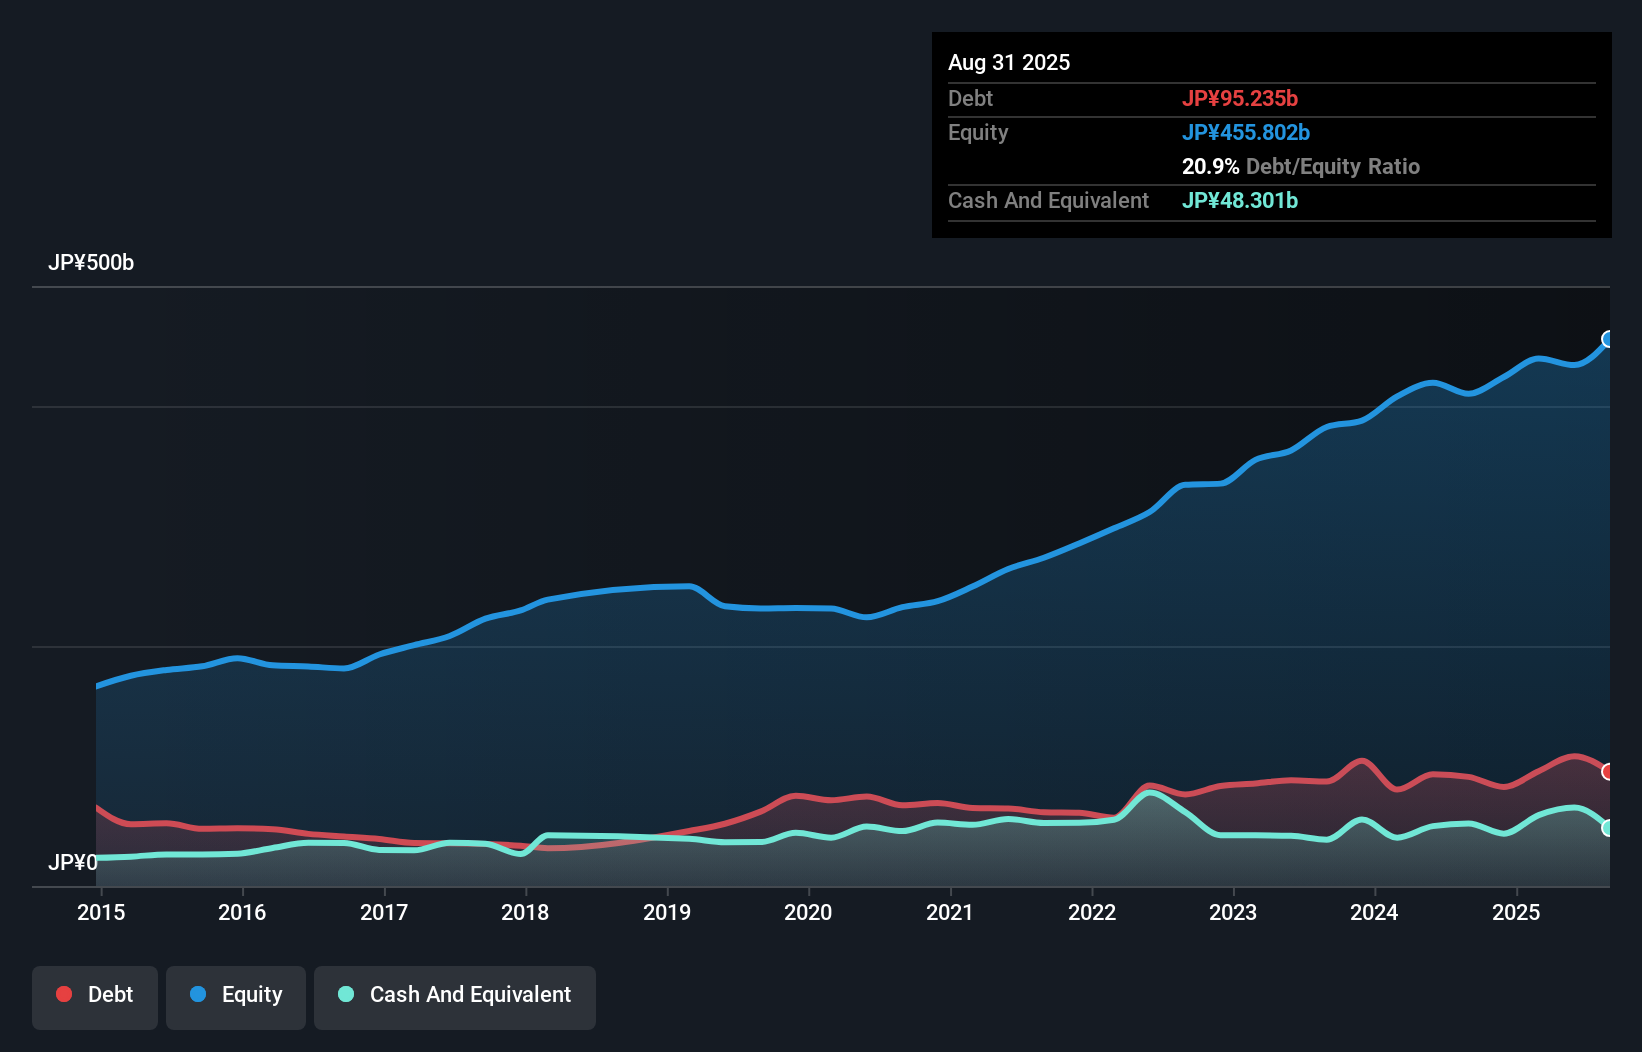Screen dimensions: 1642x1052
Task: Click the blue Equity area fill on the chart
Action: coord(800,700)
